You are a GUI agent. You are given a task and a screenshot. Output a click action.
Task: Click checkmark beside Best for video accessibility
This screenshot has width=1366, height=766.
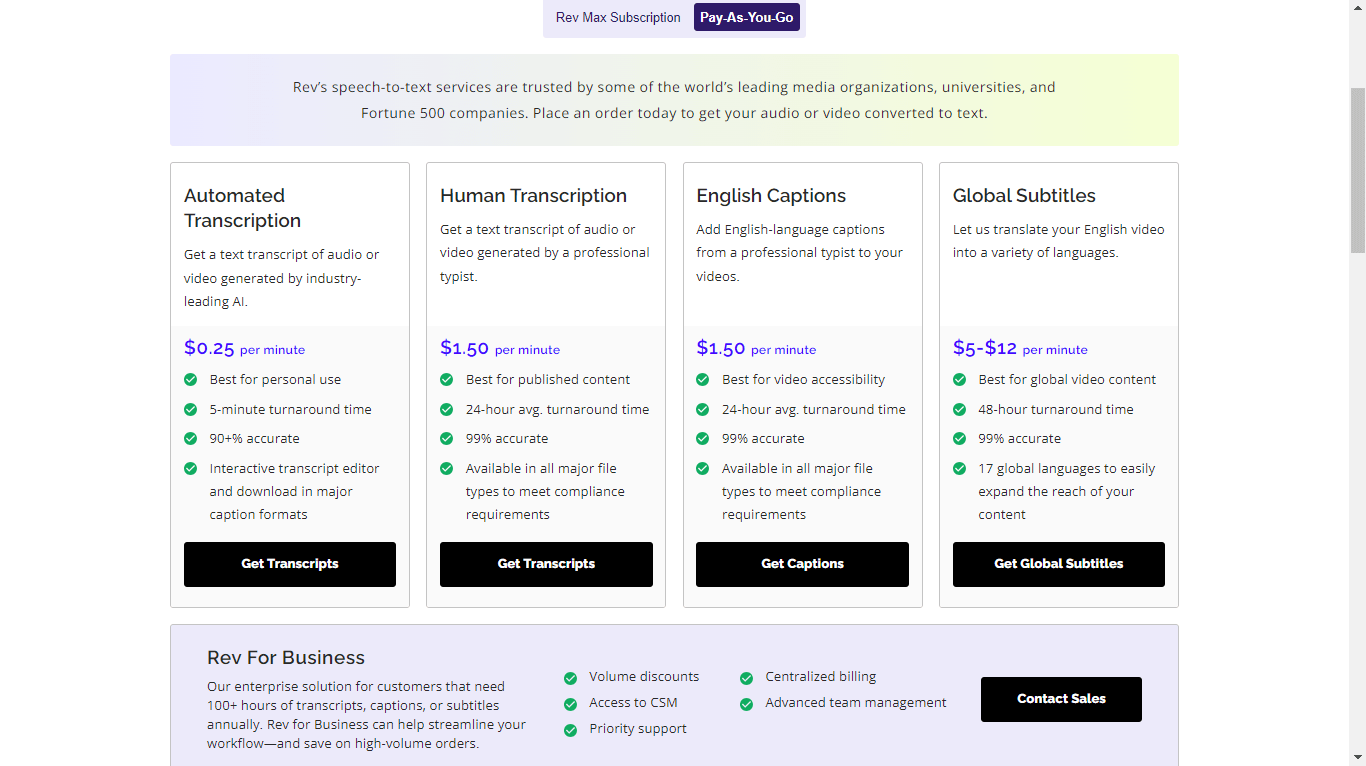(x=703, y=379)
